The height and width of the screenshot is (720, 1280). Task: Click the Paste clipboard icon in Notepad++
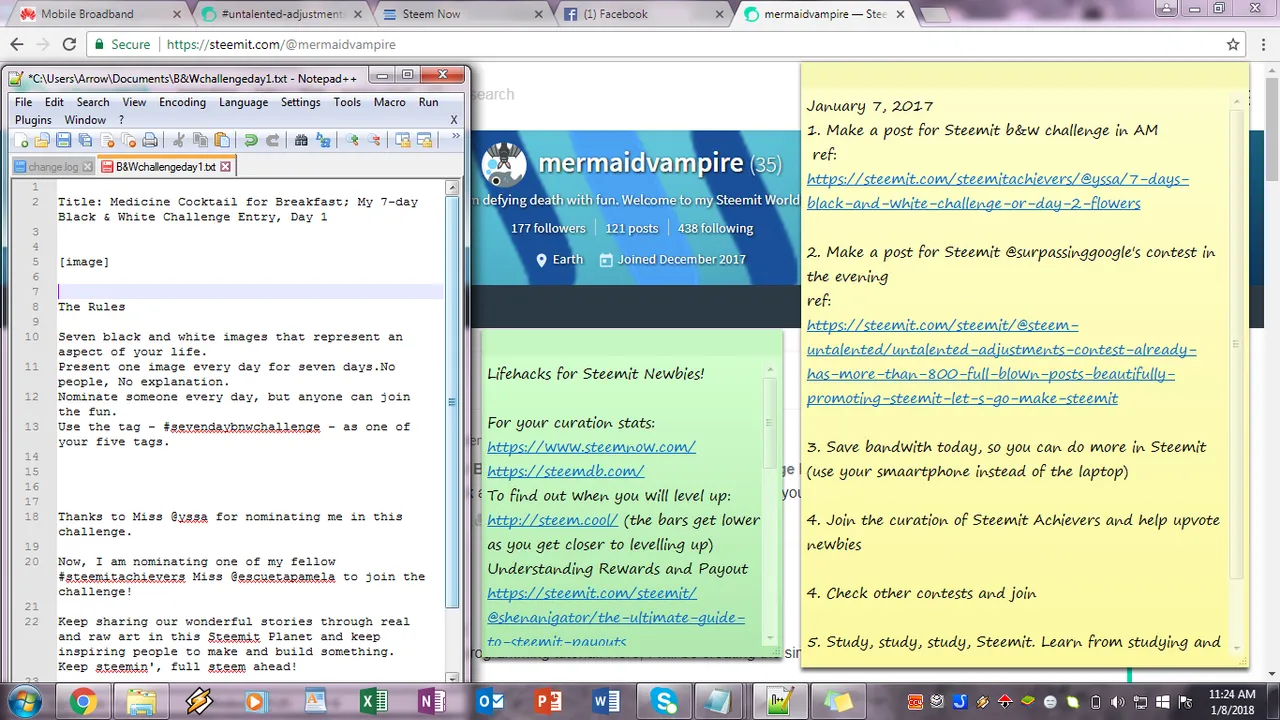tap(222, 141)
